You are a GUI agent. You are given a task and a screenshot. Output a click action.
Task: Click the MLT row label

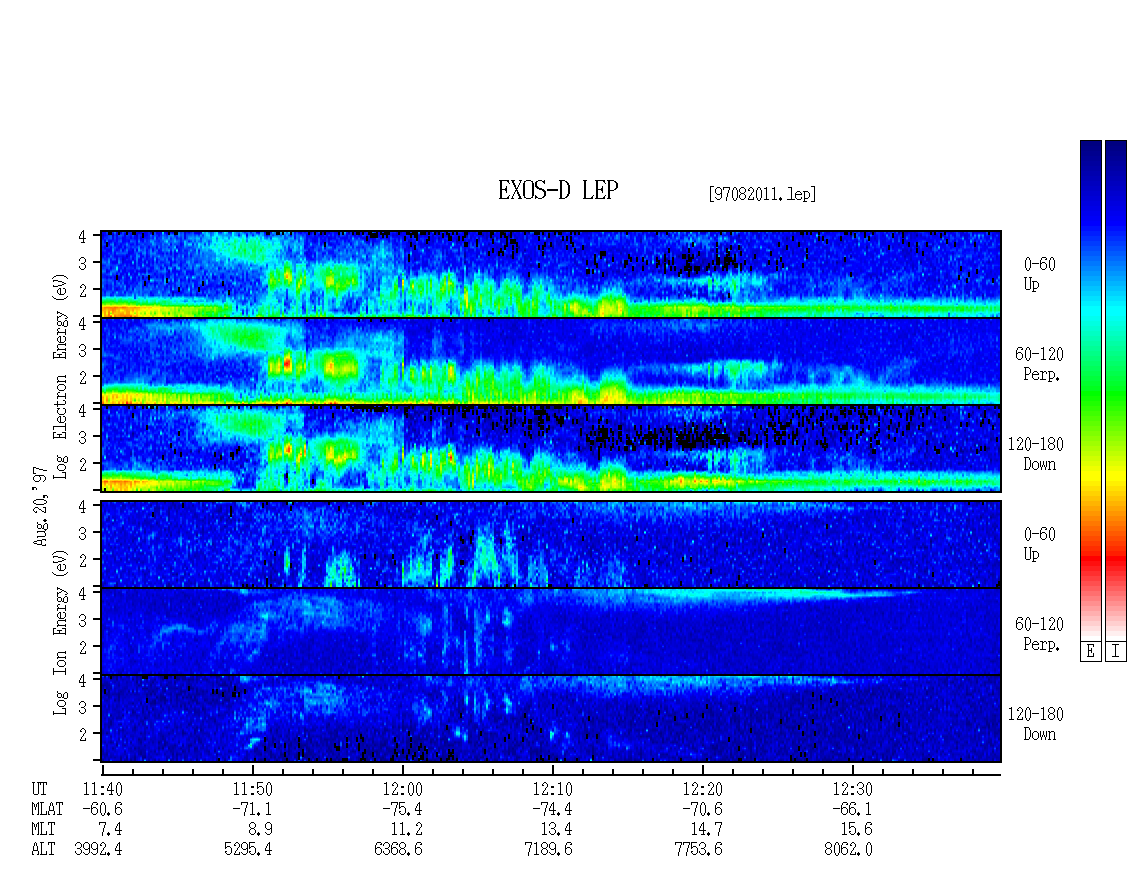point(44,829)
